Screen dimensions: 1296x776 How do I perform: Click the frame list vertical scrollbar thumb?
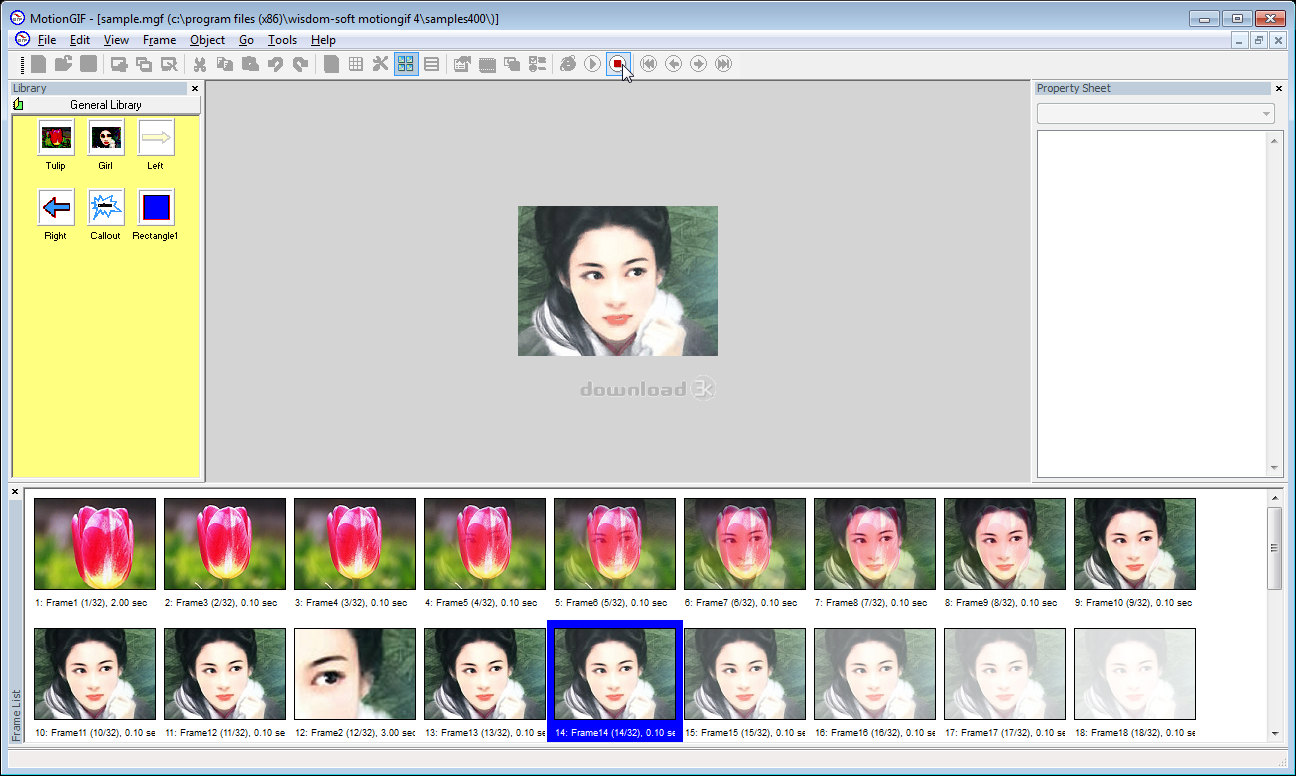coord(1274,548)
